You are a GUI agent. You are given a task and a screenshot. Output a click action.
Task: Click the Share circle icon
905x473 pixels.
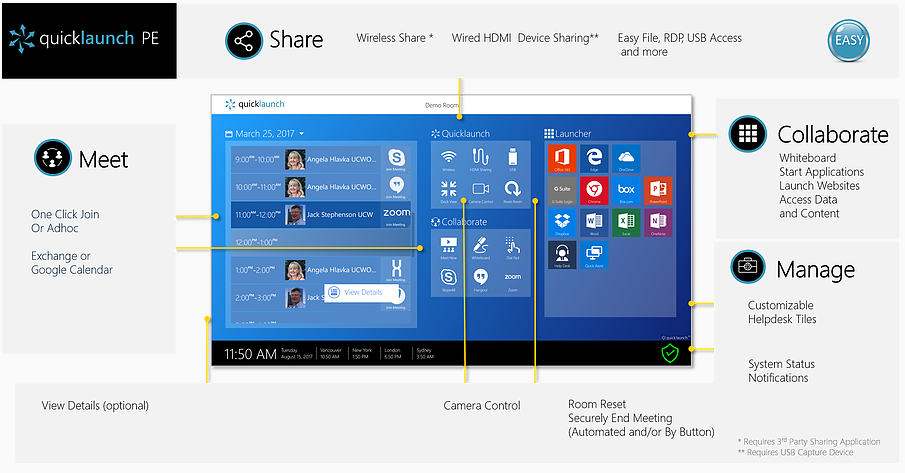click(244, 41)
